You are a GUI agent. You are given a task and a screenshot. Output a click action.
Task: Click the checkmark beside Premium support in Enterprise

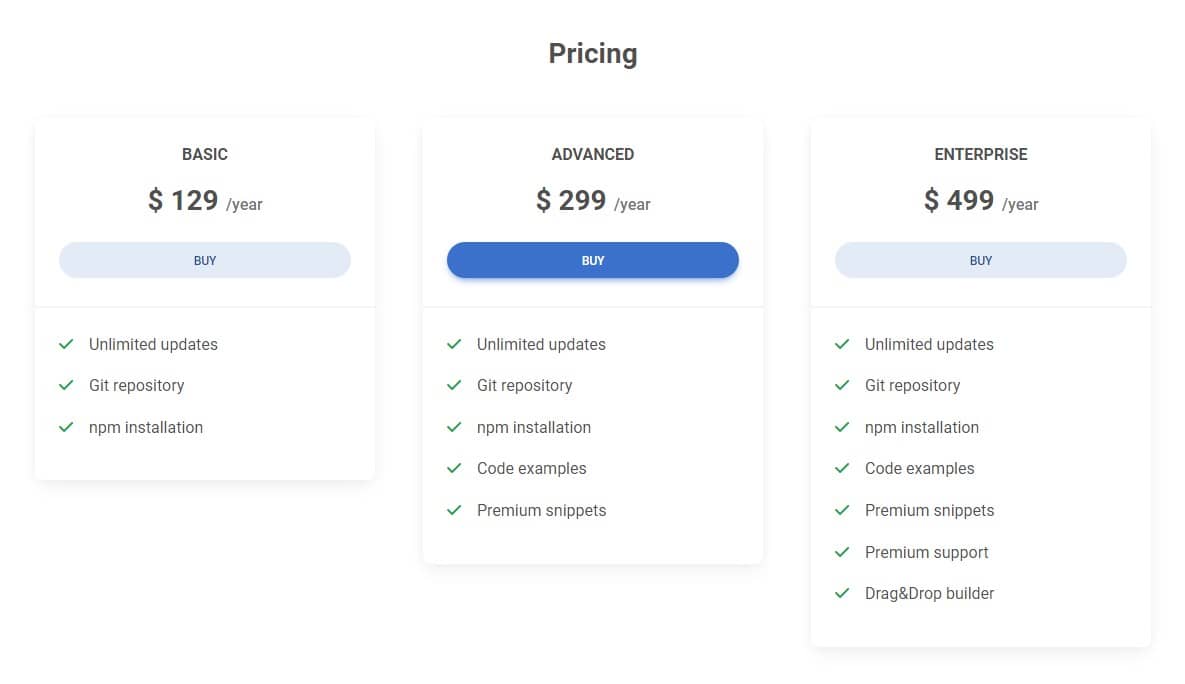[x=842, y=552]
